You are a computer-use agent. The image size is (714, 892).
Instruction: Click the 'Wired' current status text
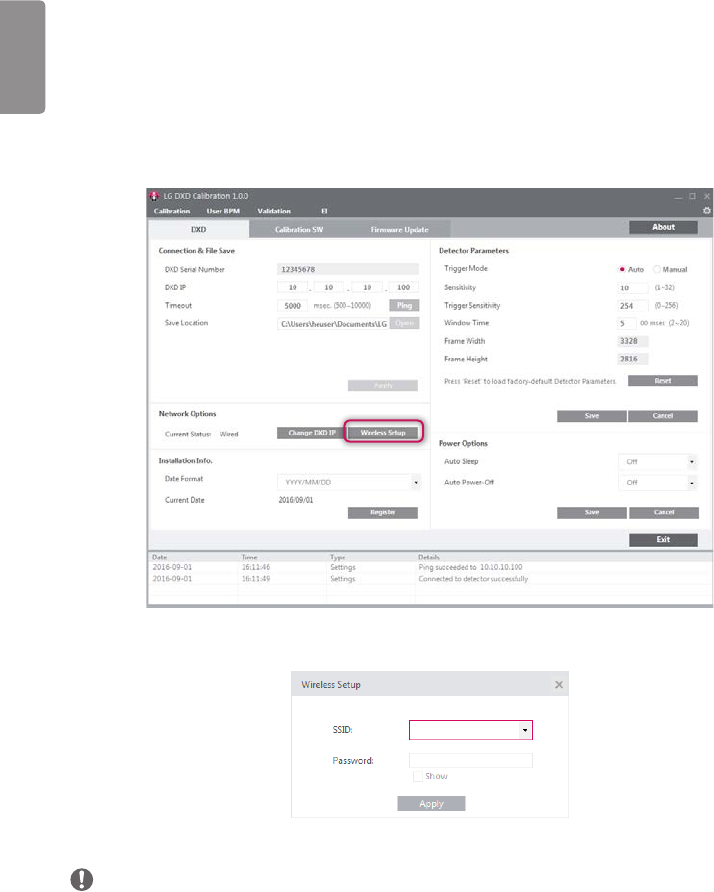229,434
